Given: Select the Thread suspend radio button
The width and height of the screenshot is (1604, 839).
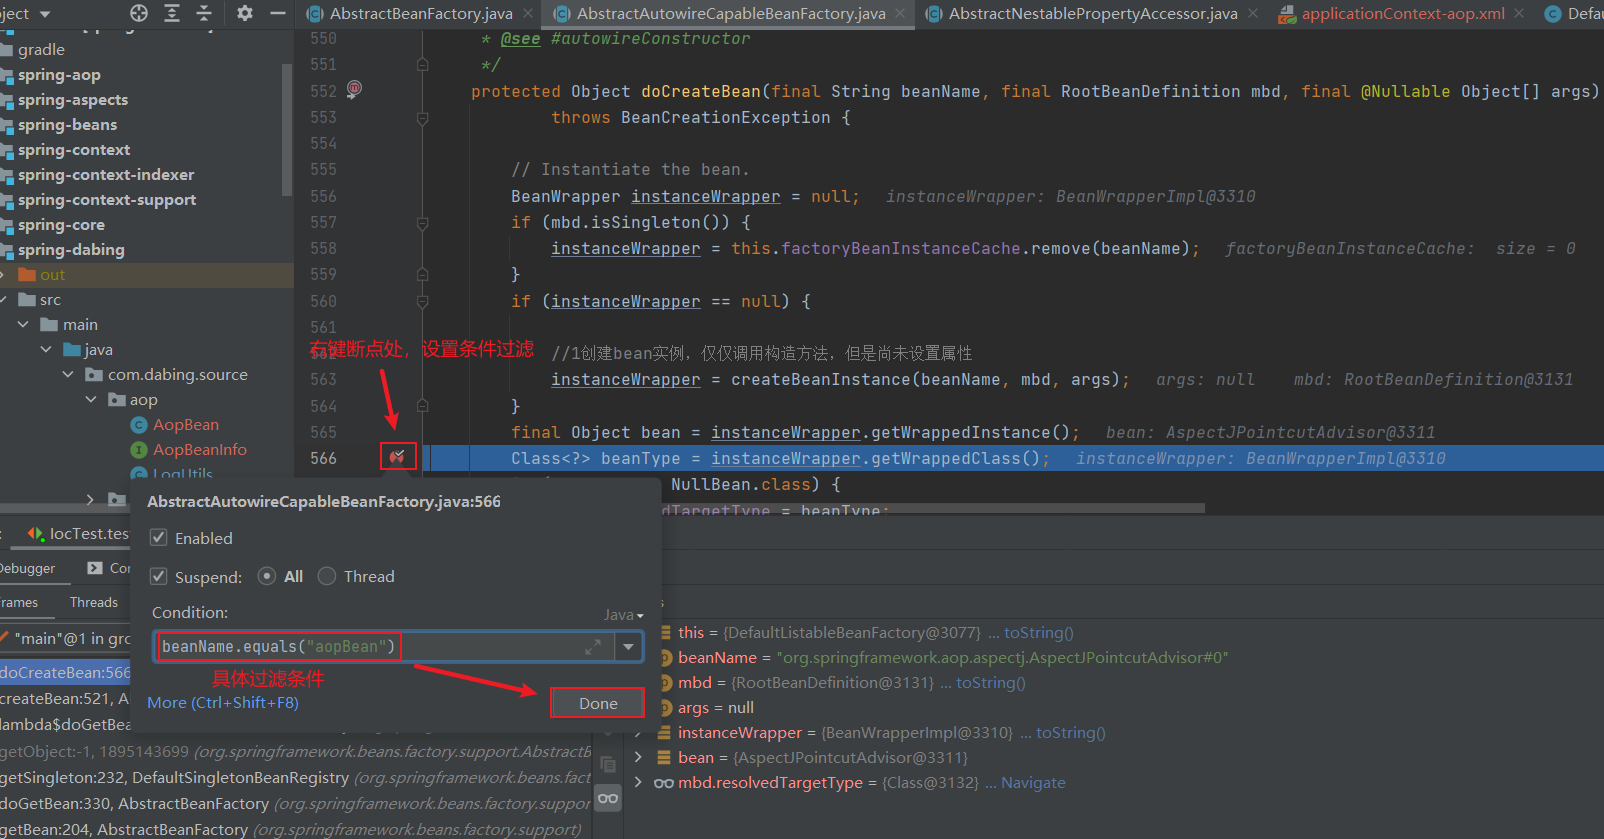Looking at the screenshot, I should 327,576.
